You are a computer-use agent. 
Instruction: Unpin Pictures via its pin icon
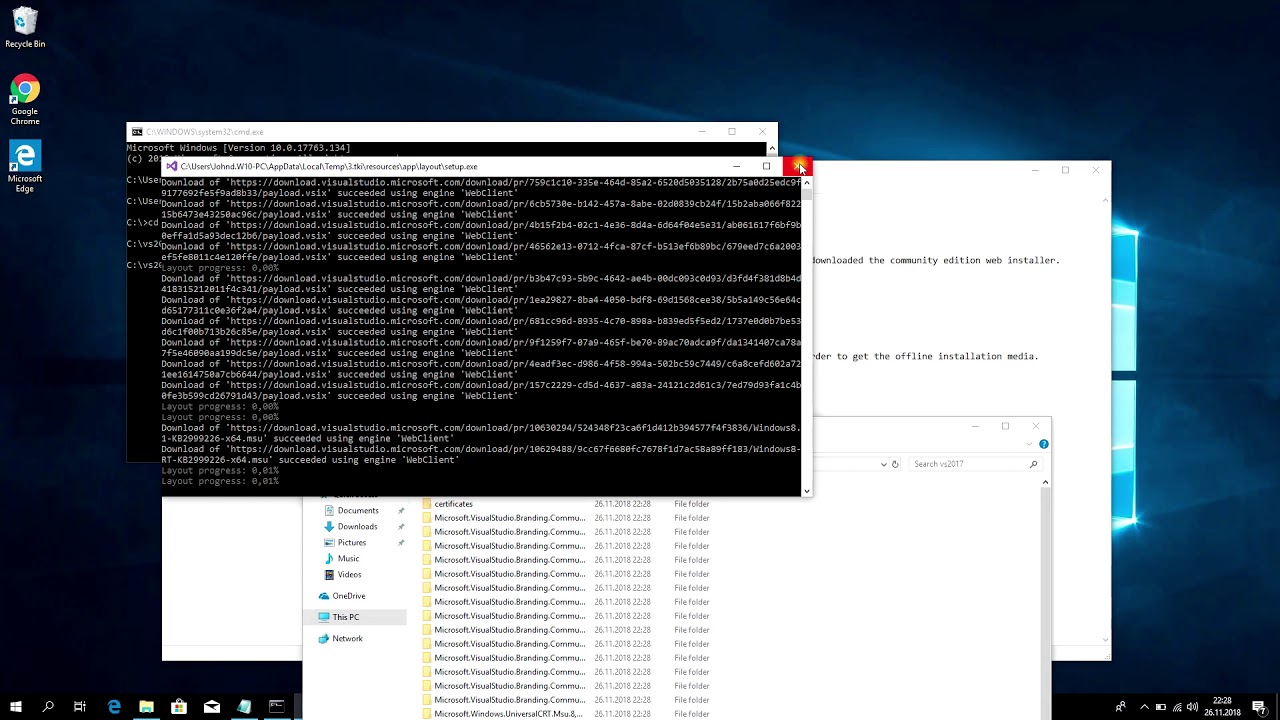click(x=401, y=543)
